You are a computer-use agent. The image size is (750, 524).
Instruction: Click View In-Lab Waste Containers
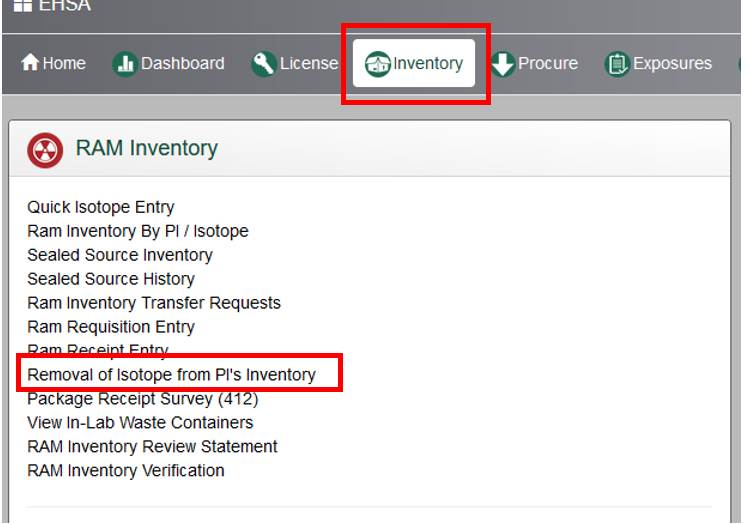(140, 423)
